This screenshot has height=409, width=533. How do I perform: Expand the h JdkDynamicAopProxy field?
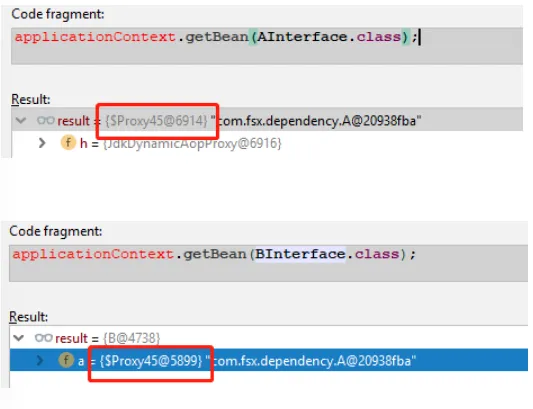point(42,143)
